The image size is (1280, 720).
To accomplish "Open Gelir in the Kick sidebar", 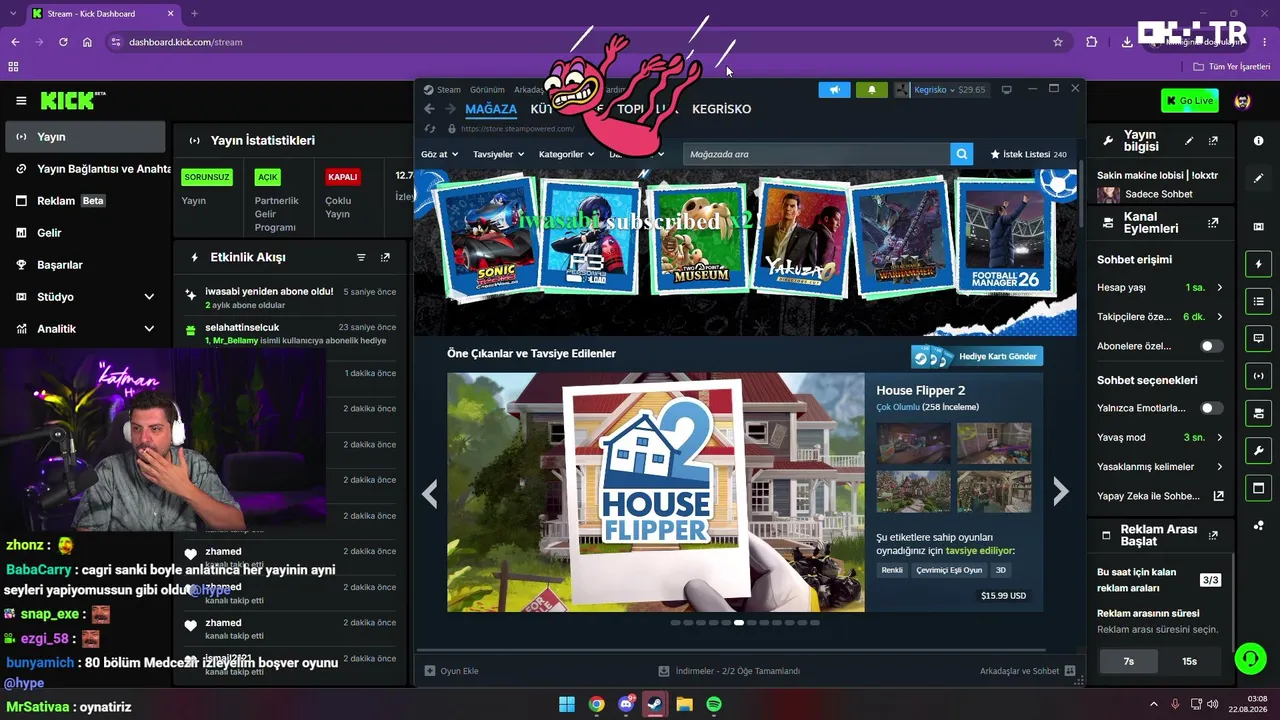I will tap(86, 233).
